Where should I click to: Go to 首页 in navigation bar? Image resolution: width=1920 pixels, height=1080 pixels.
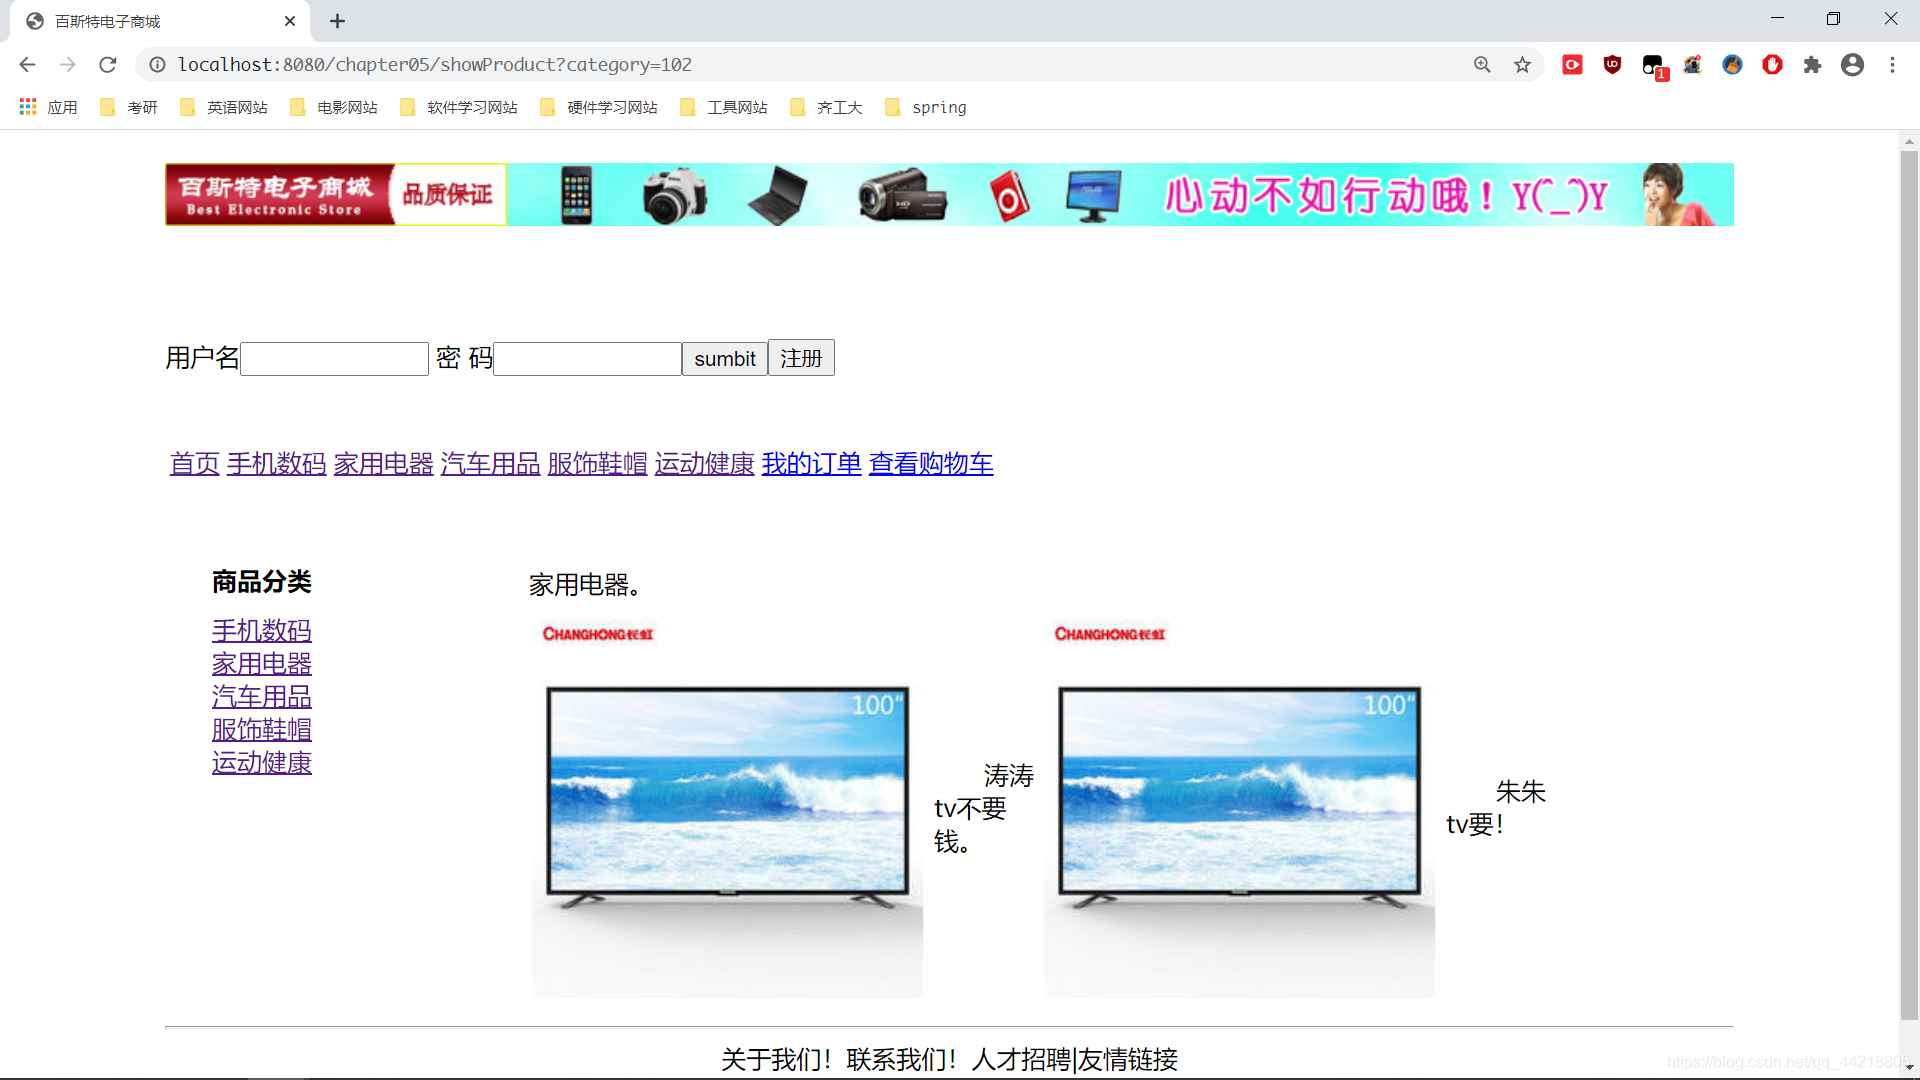tap(195, 464)
